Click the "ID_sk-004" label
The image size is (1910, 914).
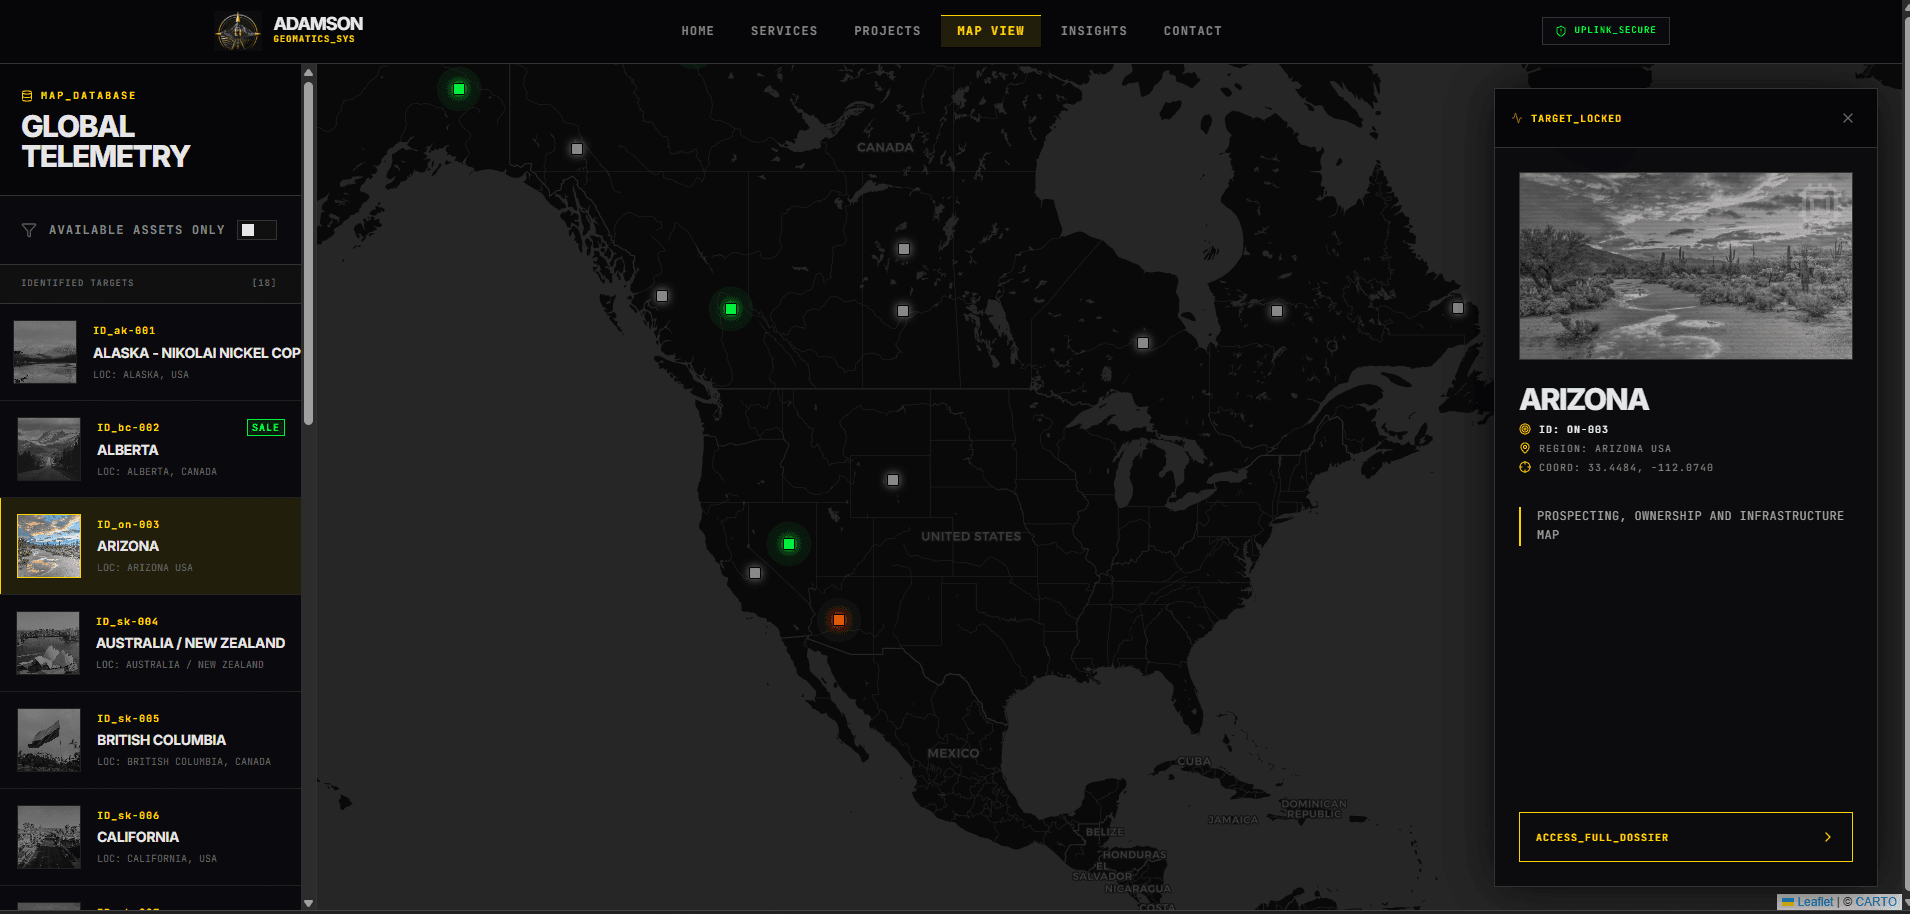pos(127,622)
